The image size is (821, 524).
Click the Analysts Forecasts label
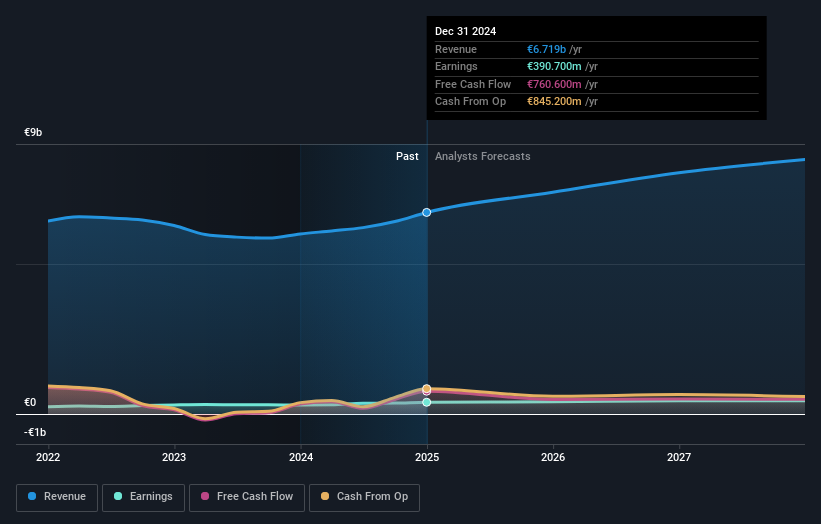click(x=483, y=157)
